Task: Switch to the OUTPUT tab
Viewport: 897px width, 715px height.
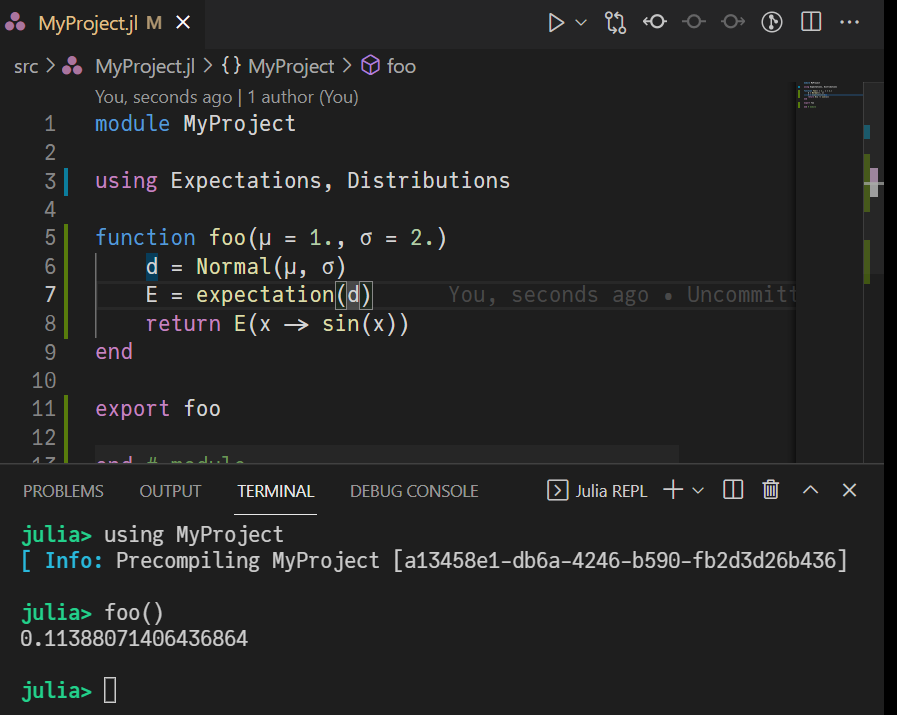Action: [x=170, y=491]
